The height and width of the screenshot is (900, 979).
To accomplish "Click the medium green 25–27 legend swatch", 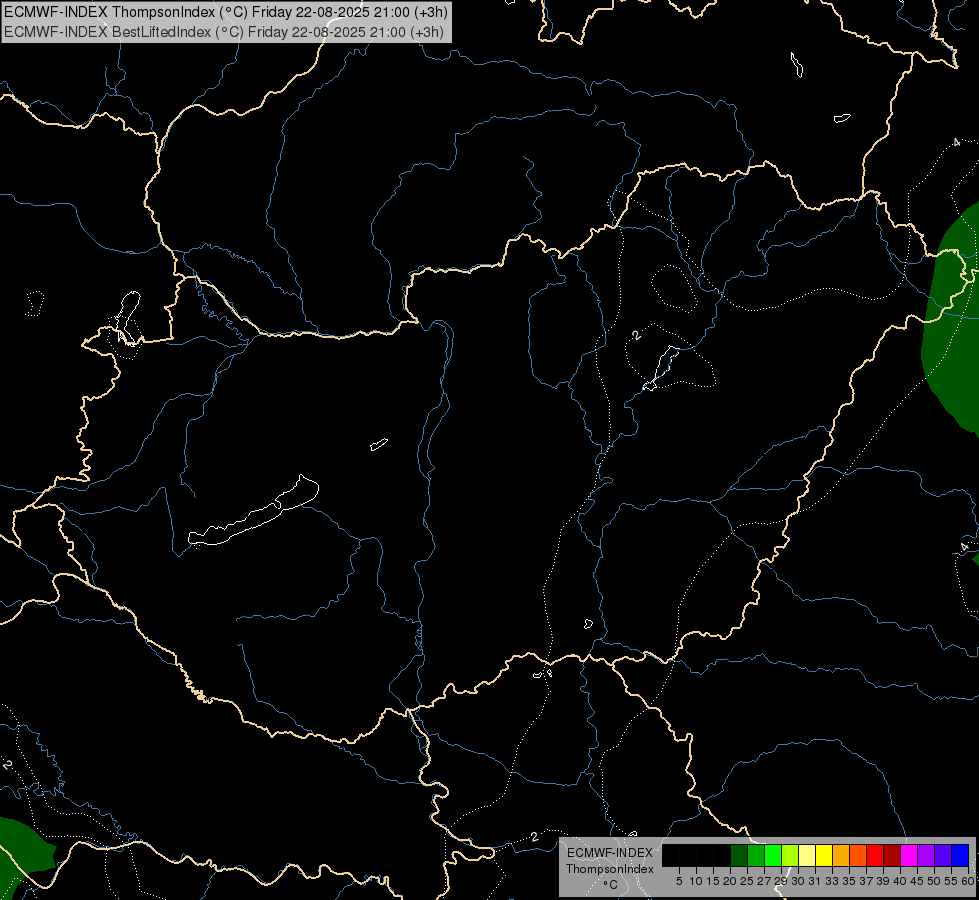I will coord(756,856).
